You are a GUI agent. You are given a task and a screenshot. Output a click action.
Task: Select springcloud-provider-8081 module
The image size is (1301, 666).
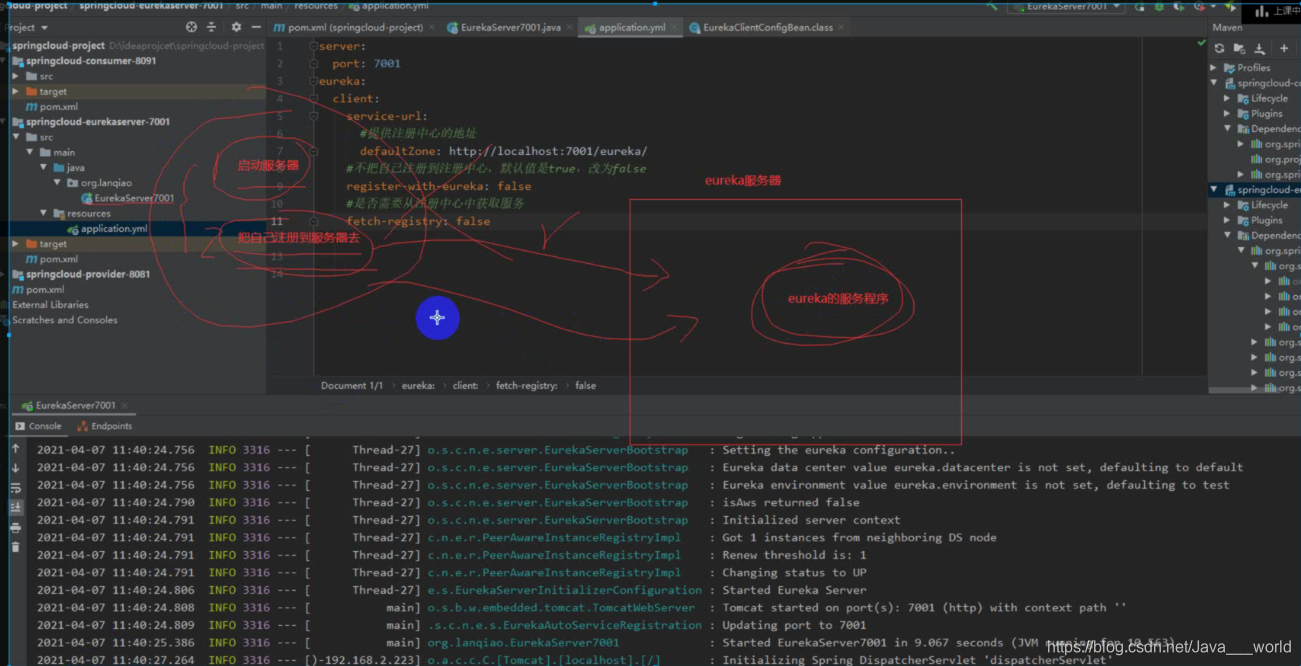(x=88, y=274)
